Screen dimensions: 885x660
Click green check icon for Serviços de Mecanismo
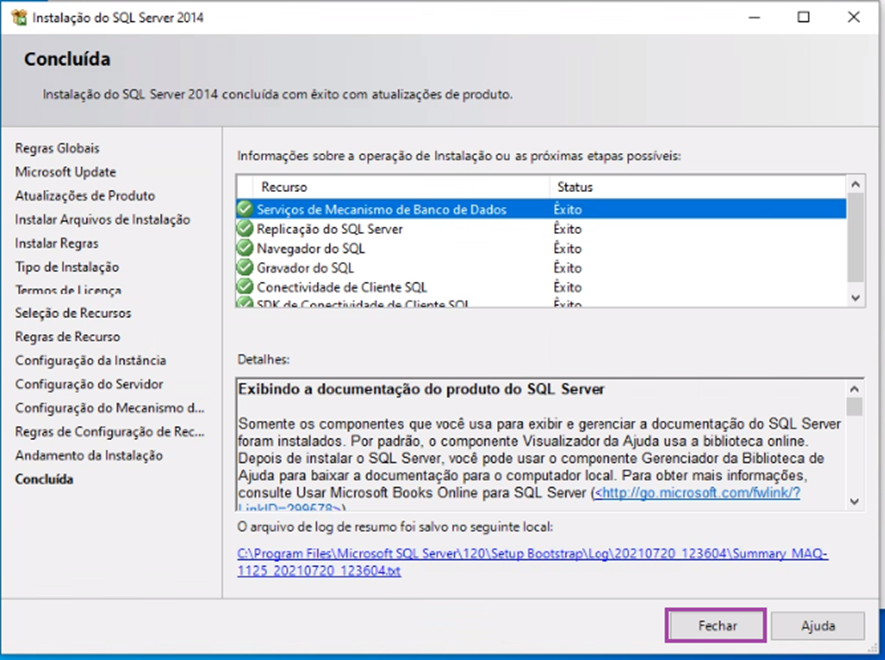click(x=245, y=209)
